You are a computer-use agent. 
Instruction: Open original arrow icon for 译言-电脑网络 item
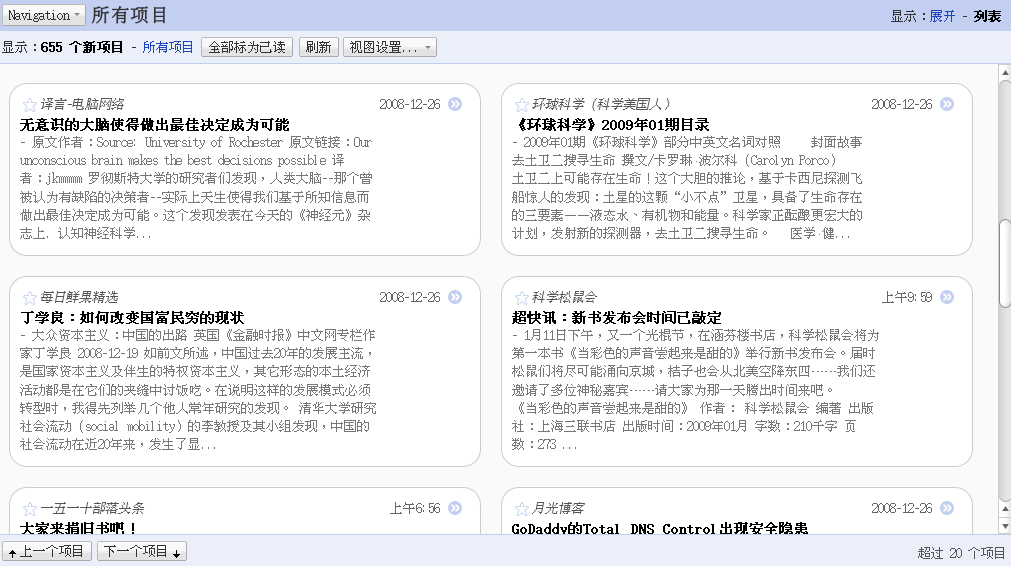pos(455,104)
